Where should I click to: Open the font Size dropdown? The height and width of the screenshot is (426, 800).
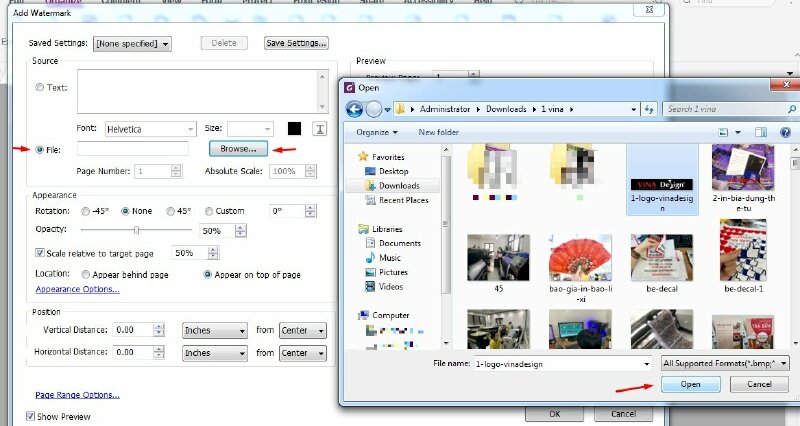pyautogui.click(x=251, y=129)
